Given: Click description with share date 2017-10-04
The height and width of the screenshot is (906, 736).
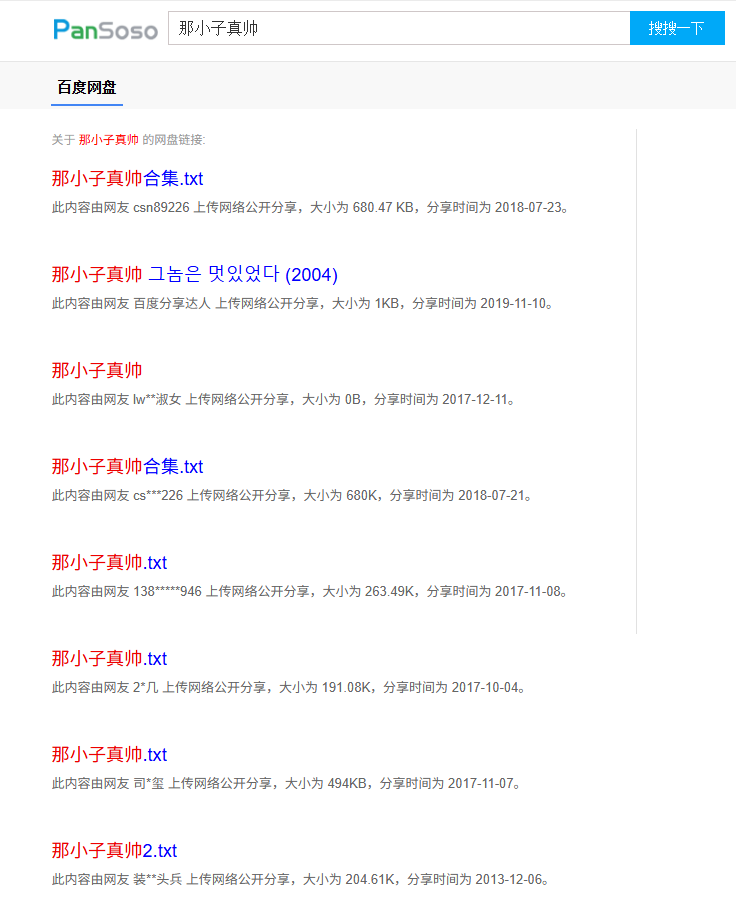Looking at the screenshot, I should coord(288,688).
